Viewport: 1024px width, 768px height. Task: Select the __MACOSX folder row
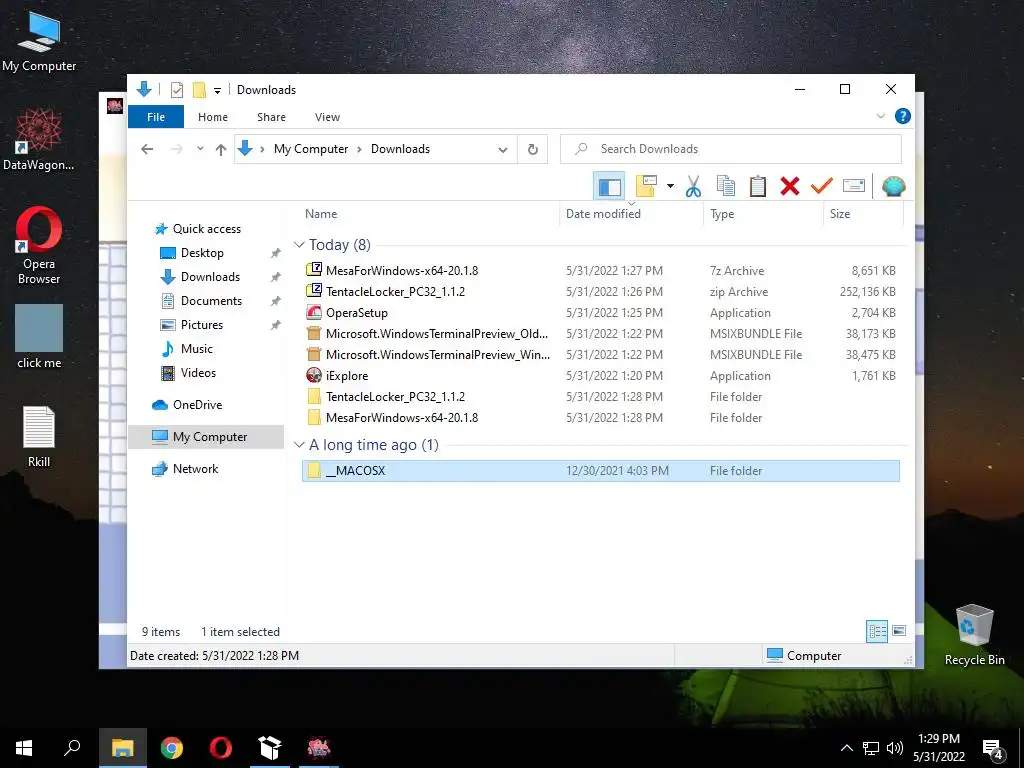tap(601, 471)
